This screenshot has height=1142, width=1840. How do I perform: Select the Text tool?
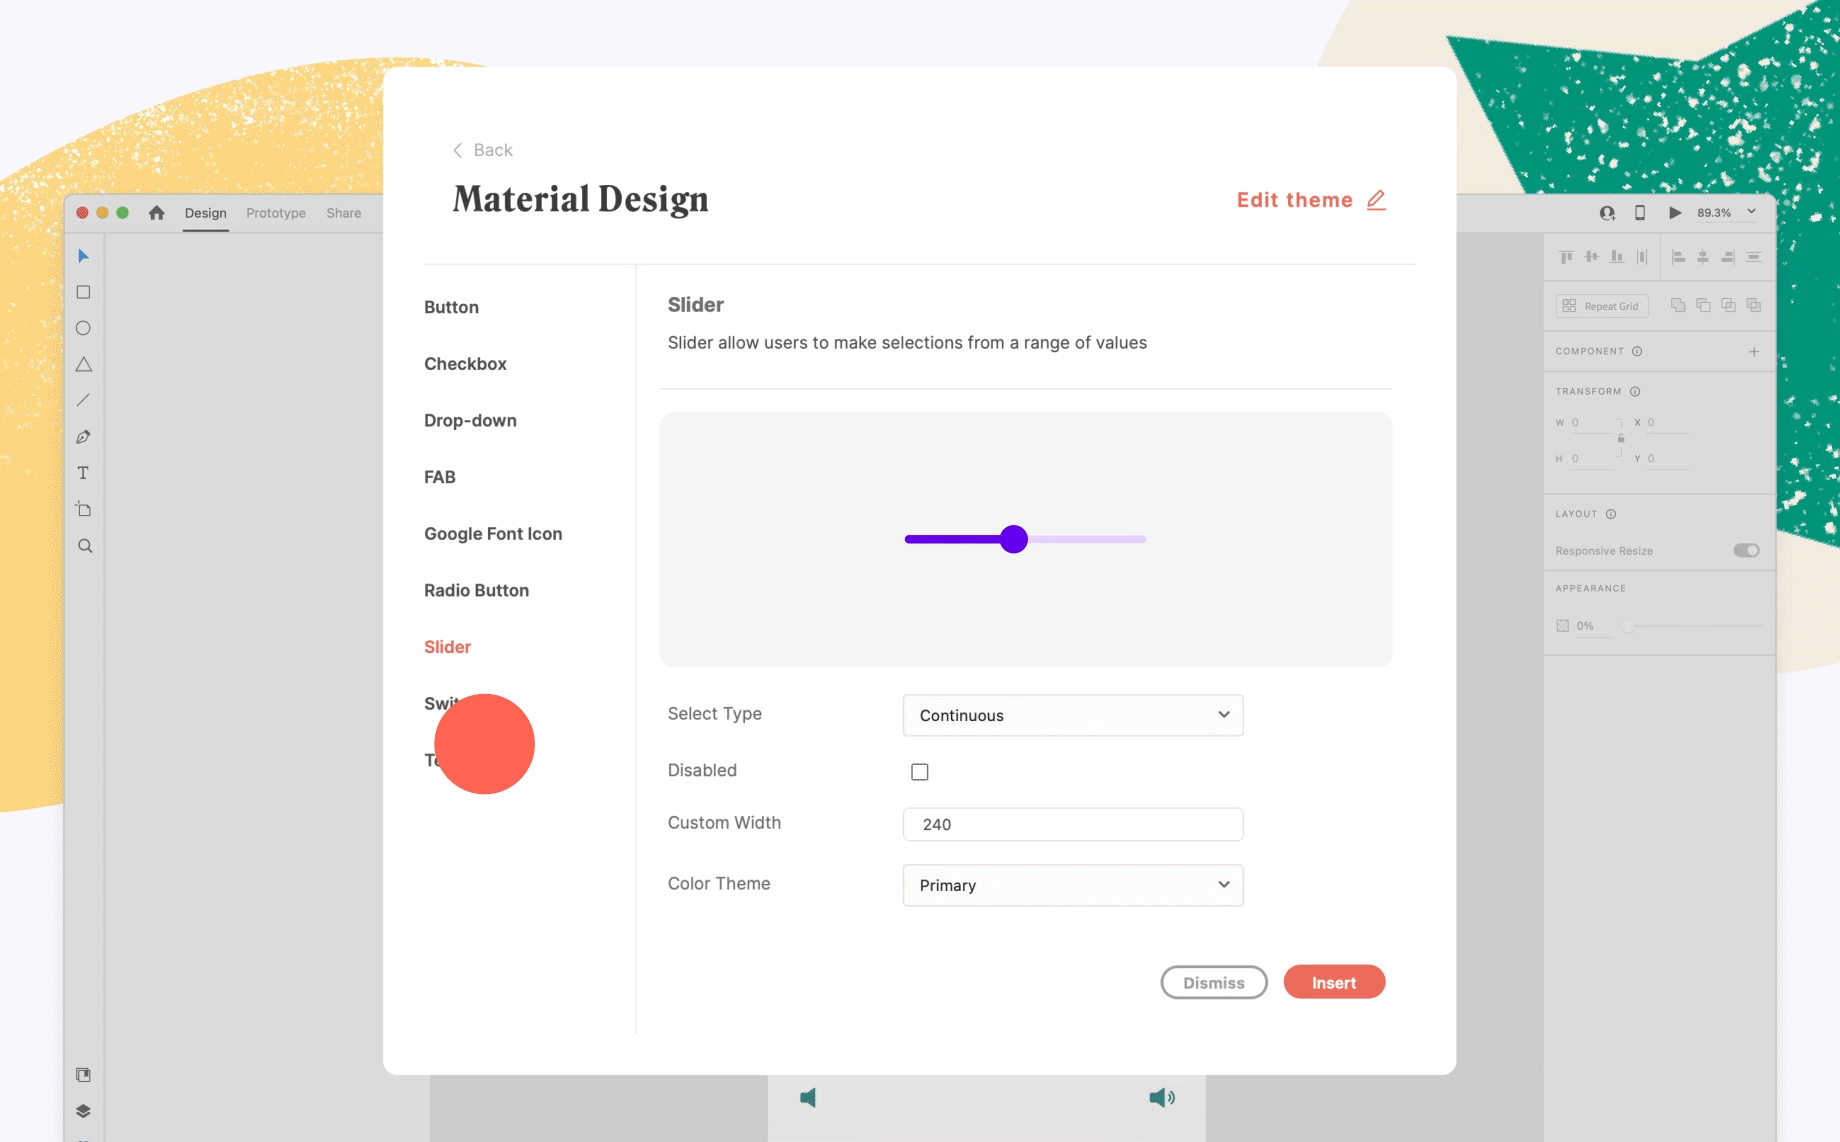pos(84,473)
